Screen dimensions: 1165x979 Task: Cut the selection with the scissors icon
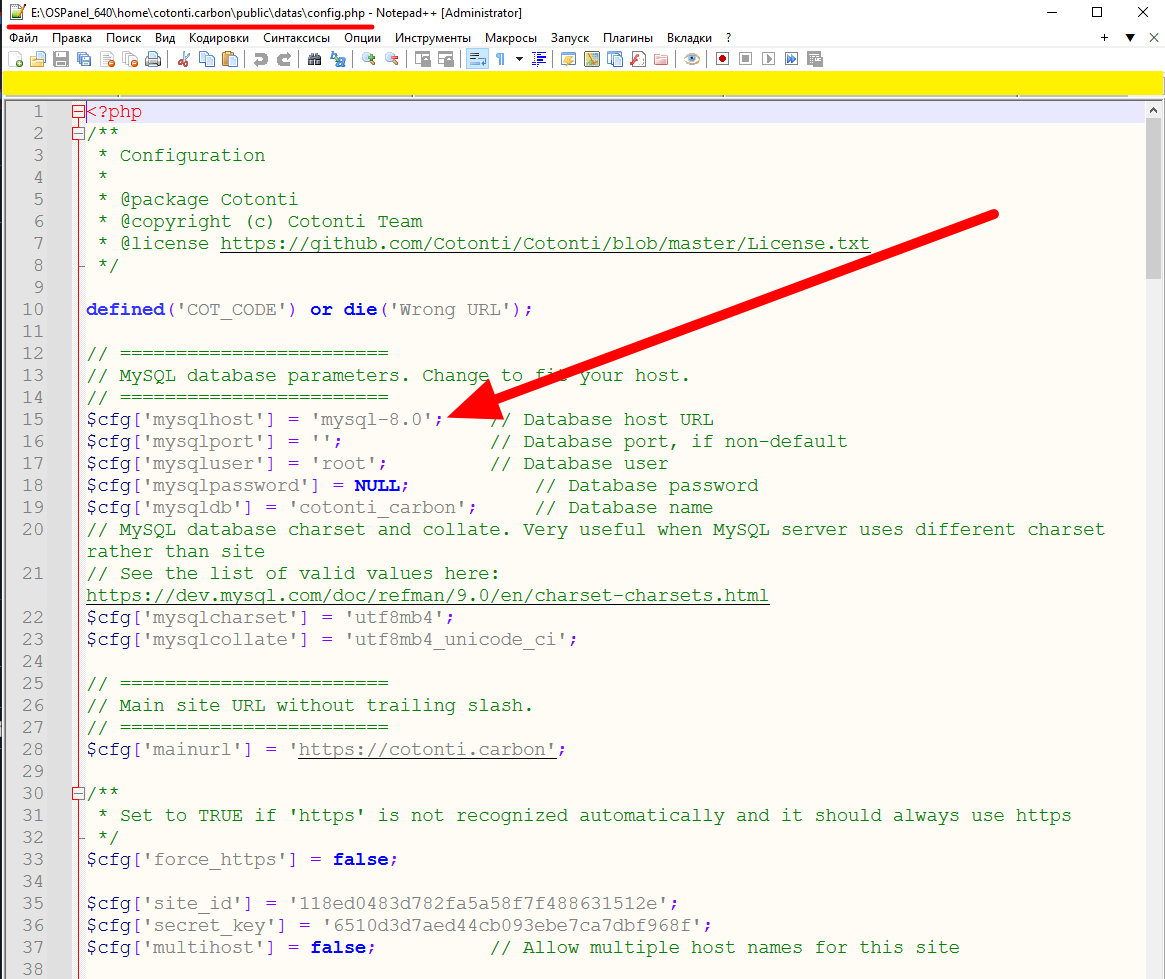184,59
